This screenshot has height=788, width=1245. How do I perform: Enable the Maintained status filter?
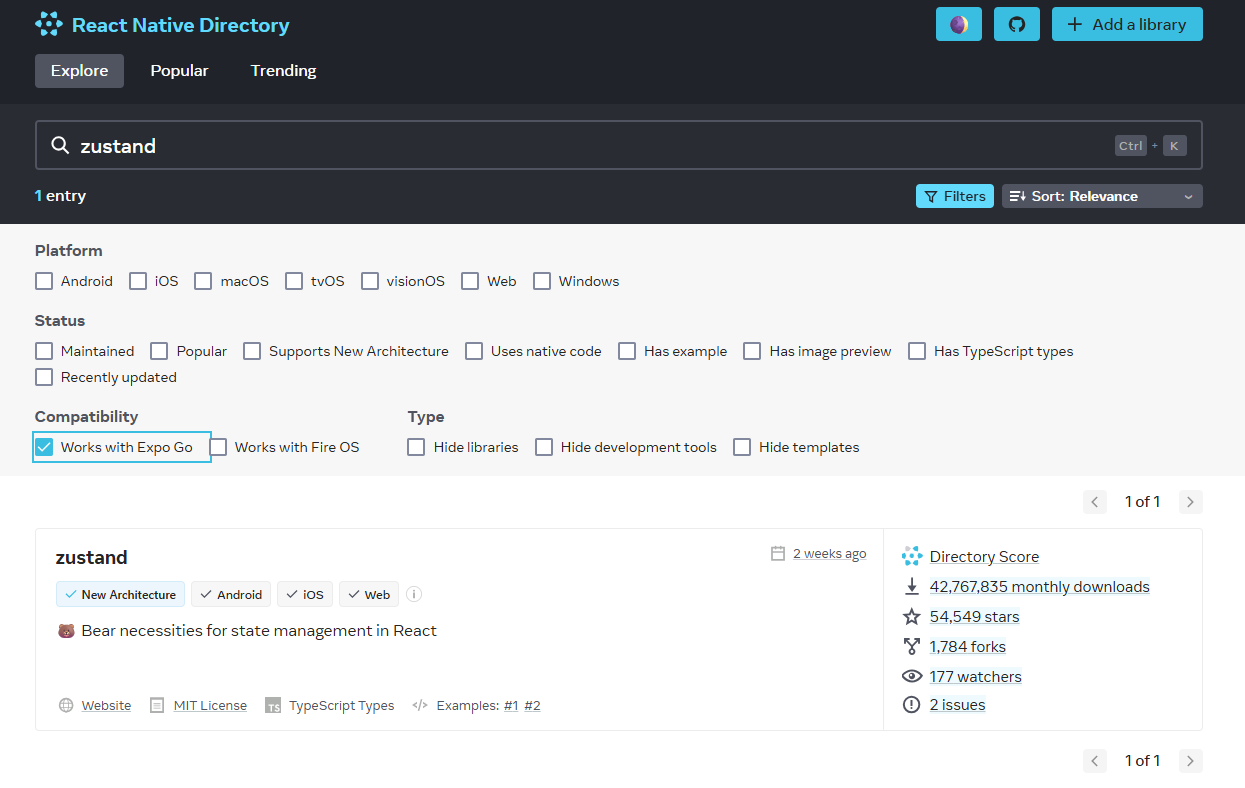[44, 351]
